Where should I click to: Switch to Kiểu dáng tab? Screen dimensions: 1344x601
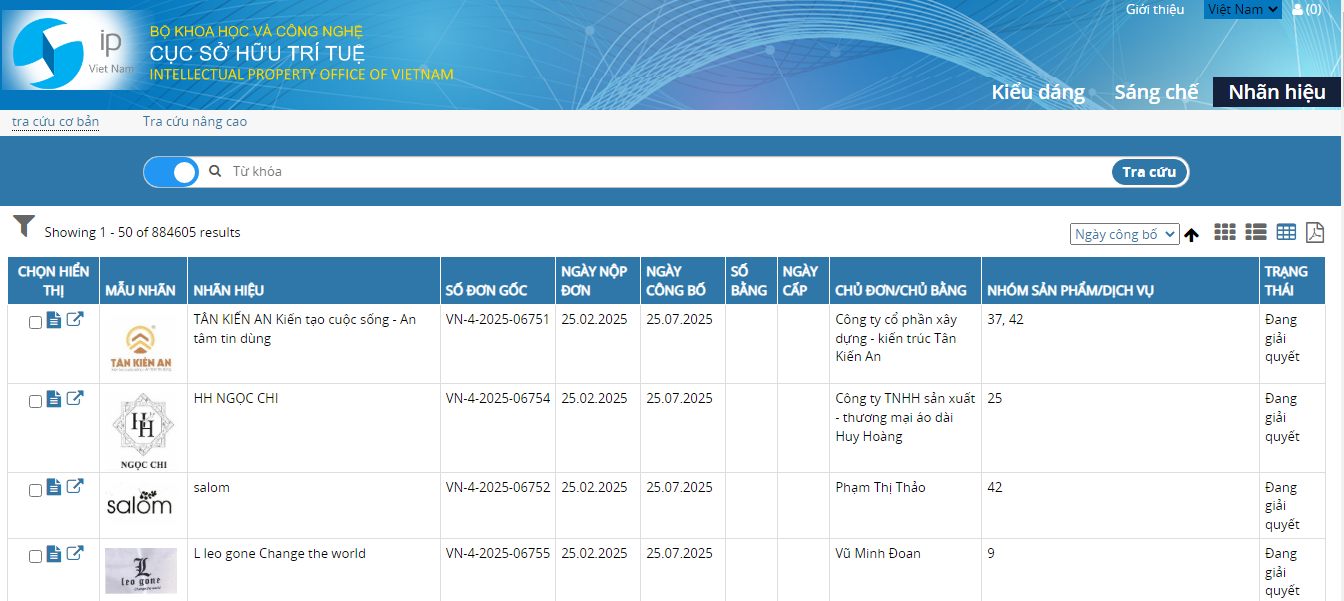[1038, 92]
